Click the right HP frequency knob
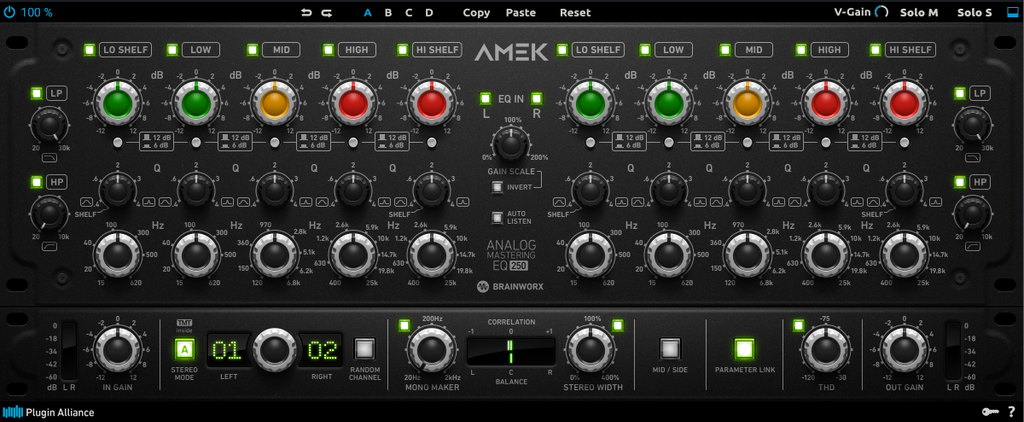 [972, 214]
